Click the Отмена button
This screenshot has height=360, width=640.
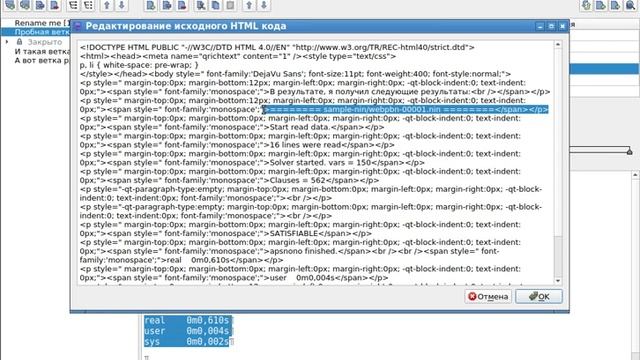click(488, 296)
